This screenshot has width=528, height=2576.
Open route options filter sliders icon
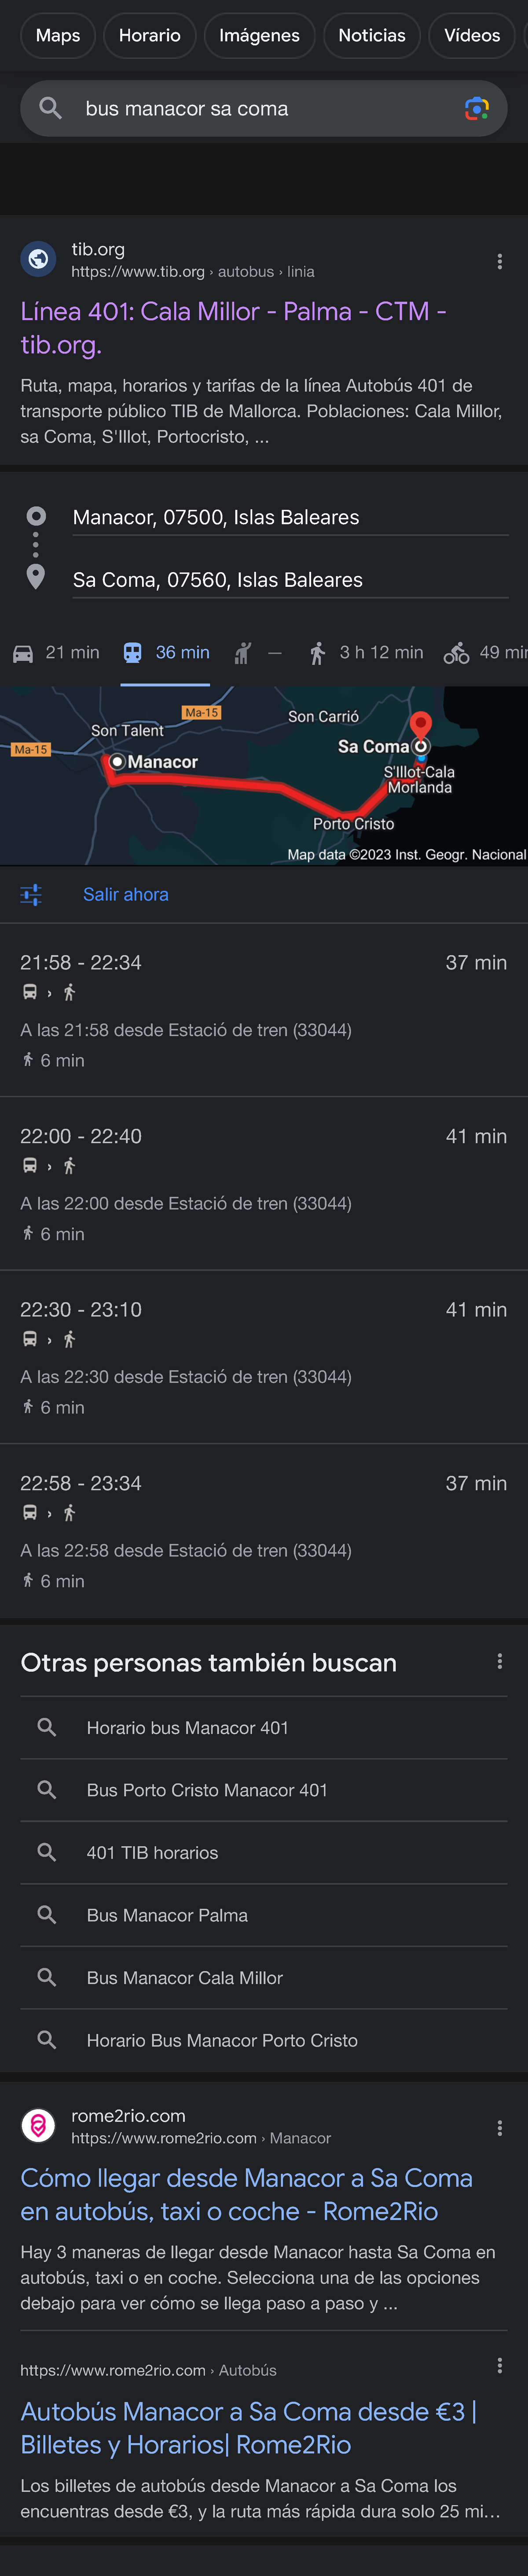(31, 895)
